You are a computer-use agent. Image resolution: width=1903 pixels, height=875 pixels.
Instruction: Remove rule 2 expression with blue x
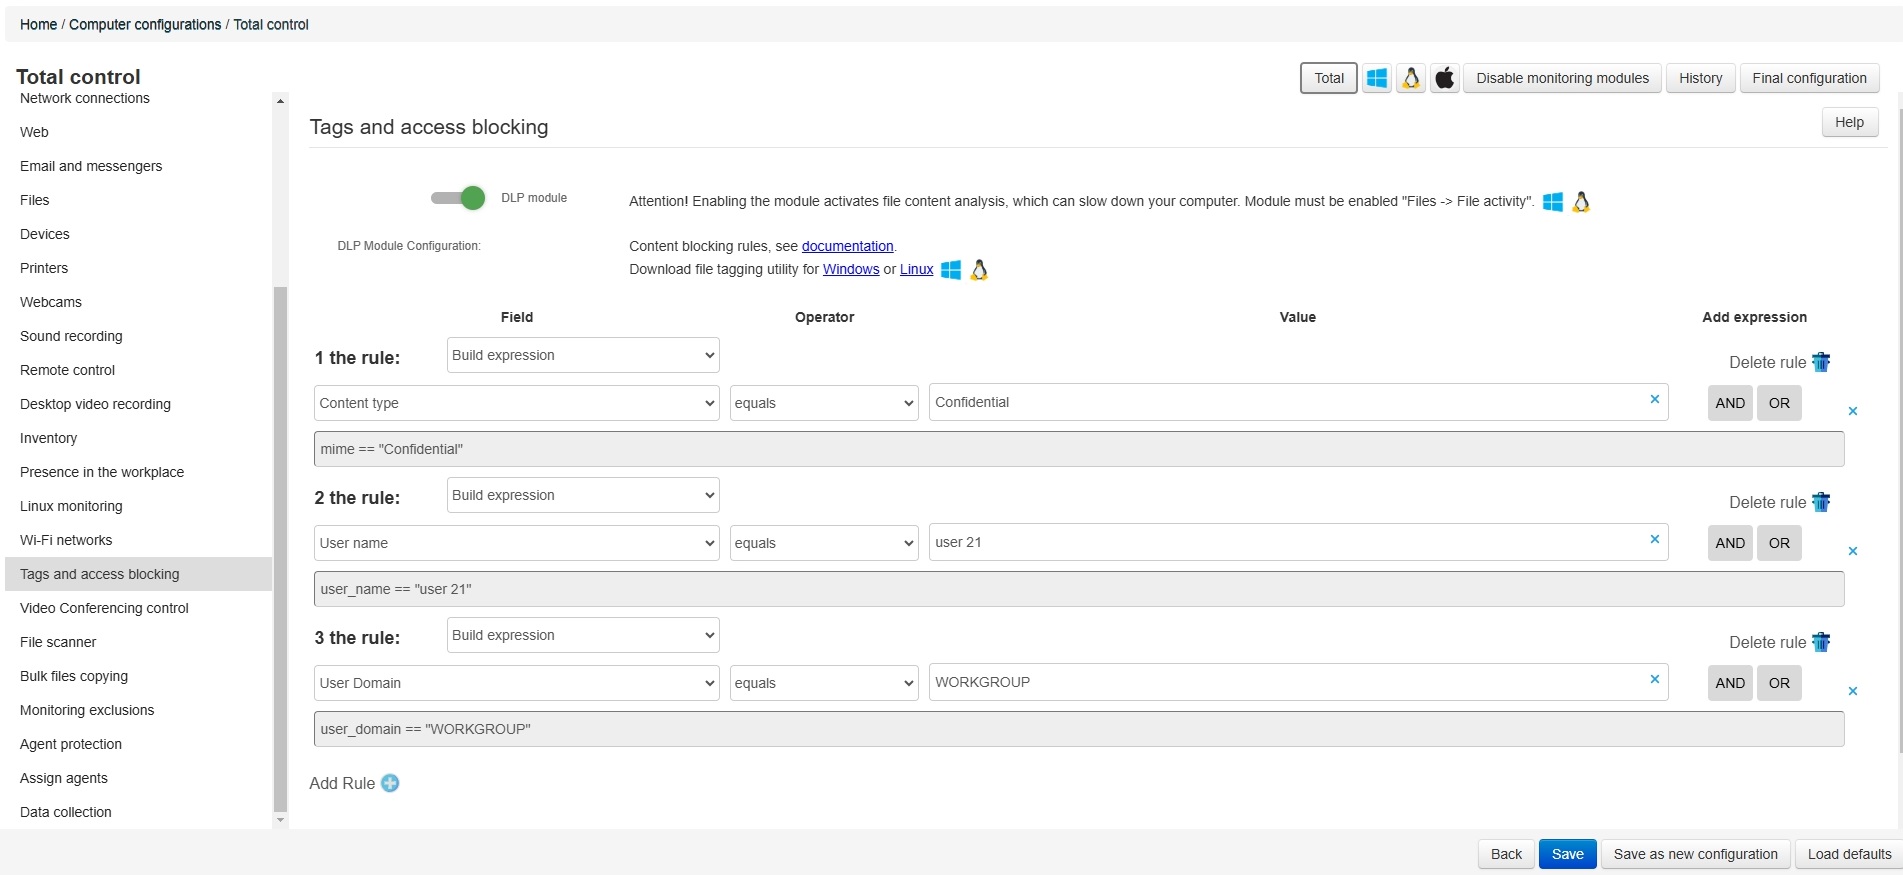point(1852,551)
